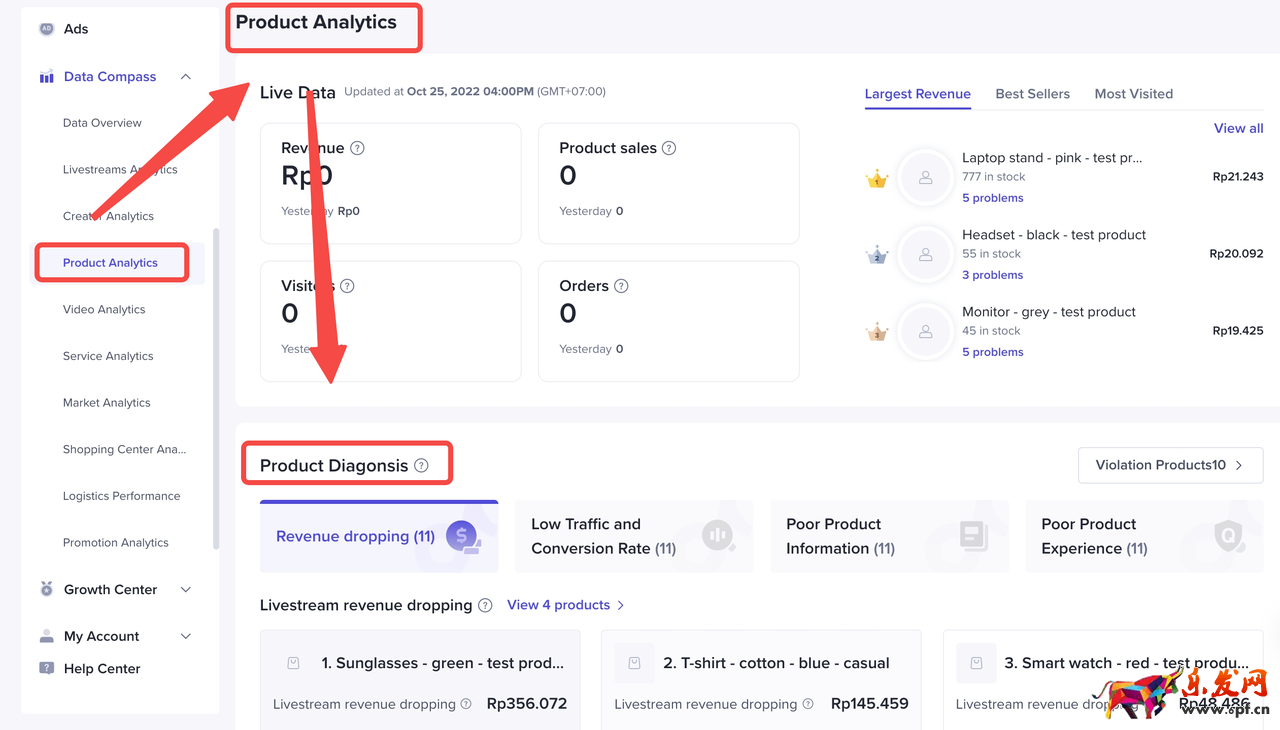Click help icon beside Orders
The image size is (1280, 730).
[621, 286]
